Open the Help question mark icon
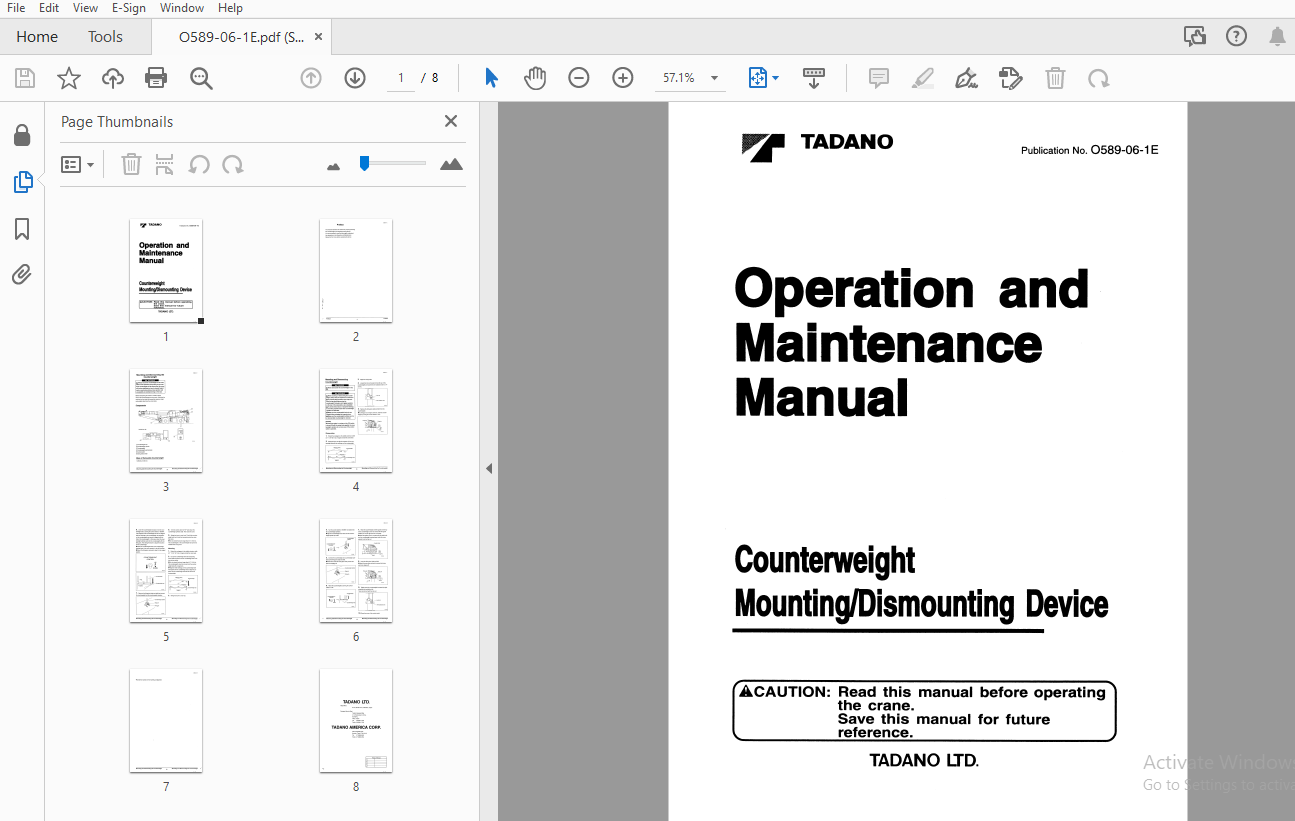Image resolution: width=1295 pixels, height=821 pixels. click(1236, 36)
